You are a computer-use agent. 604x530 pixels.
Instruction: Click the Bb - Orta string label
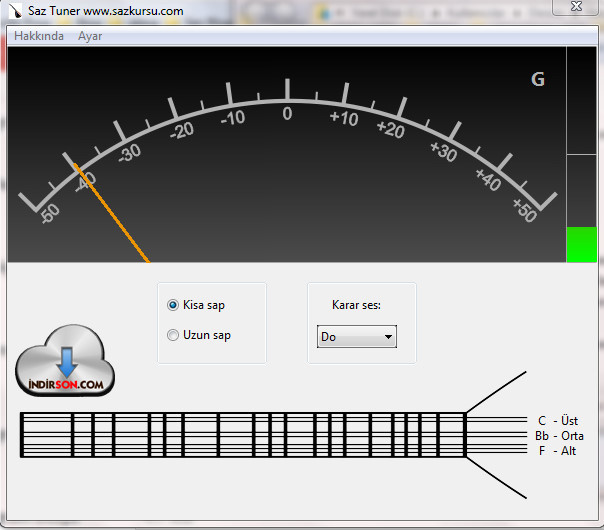click(x=559, y=436)
